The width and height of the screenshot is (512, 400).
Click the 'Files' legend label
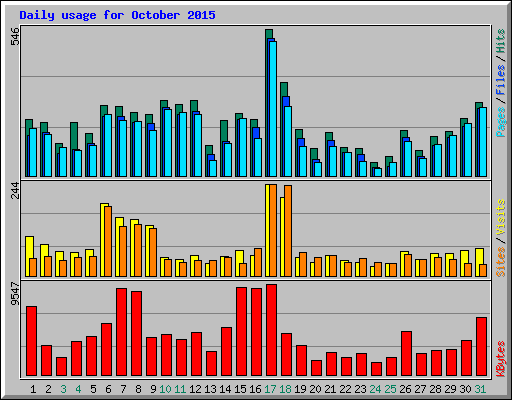point(500,79)
